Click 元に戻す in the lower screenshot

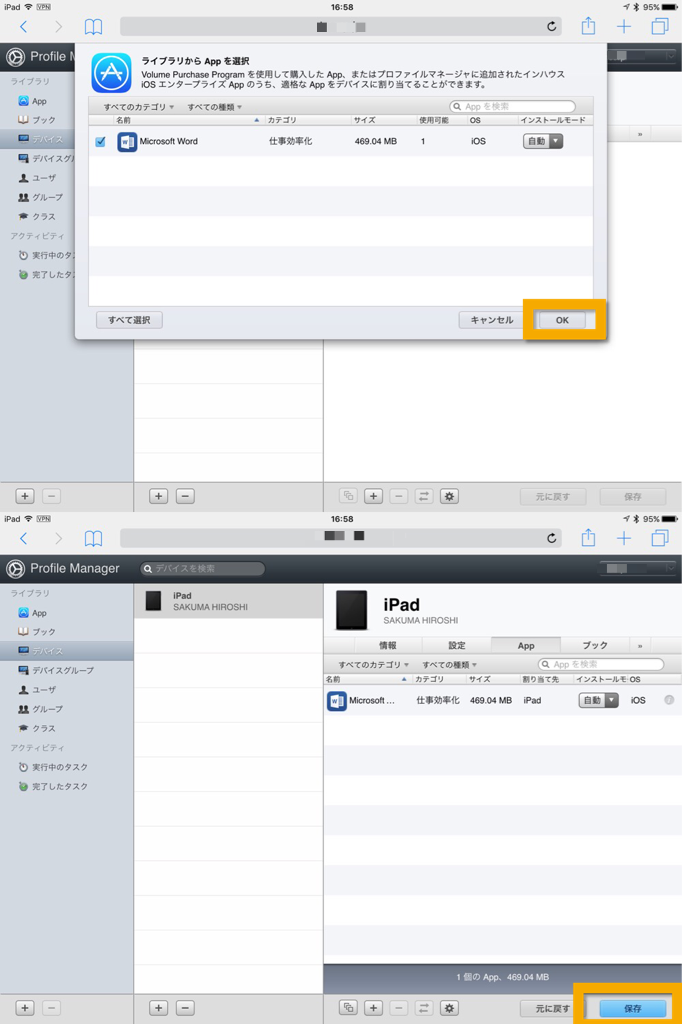coord(553,1008)
